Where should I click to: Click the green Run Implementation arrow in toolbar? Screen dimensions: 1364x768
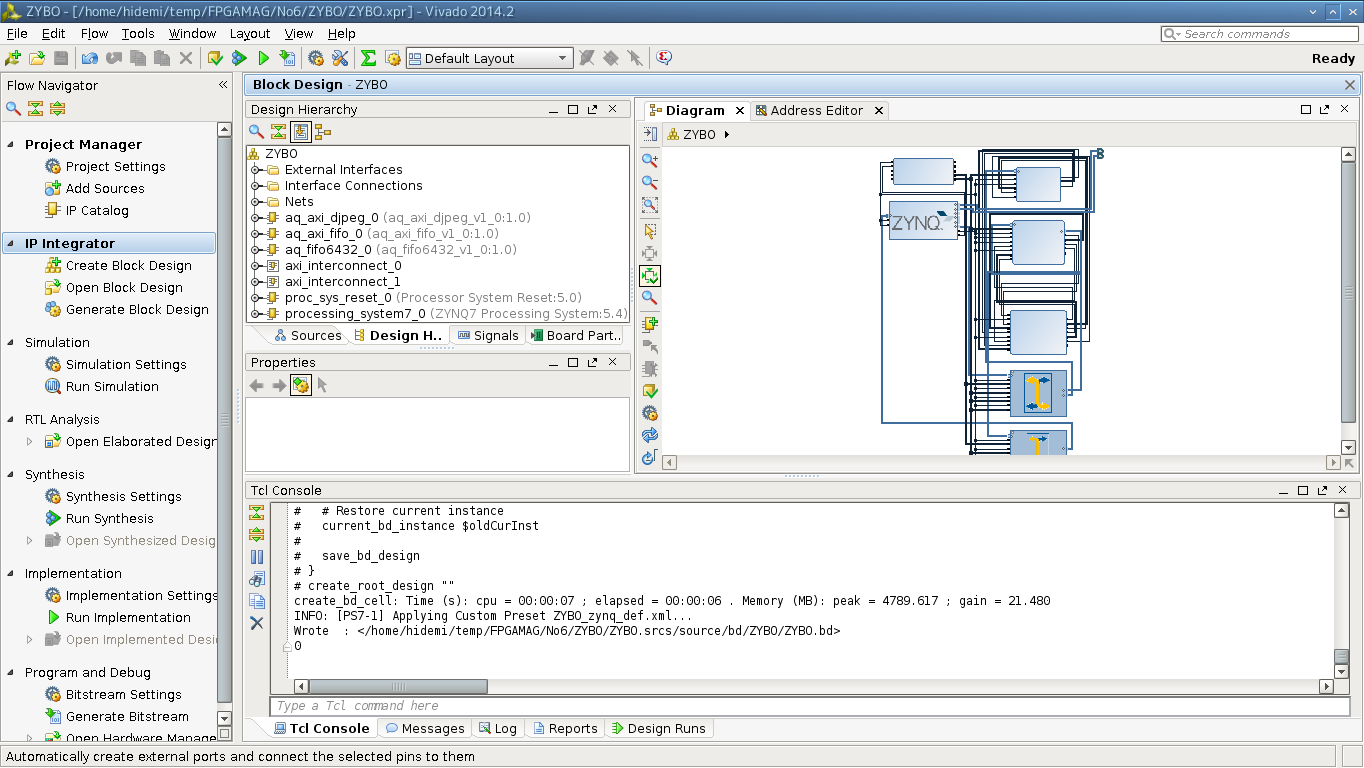point(264,58)
